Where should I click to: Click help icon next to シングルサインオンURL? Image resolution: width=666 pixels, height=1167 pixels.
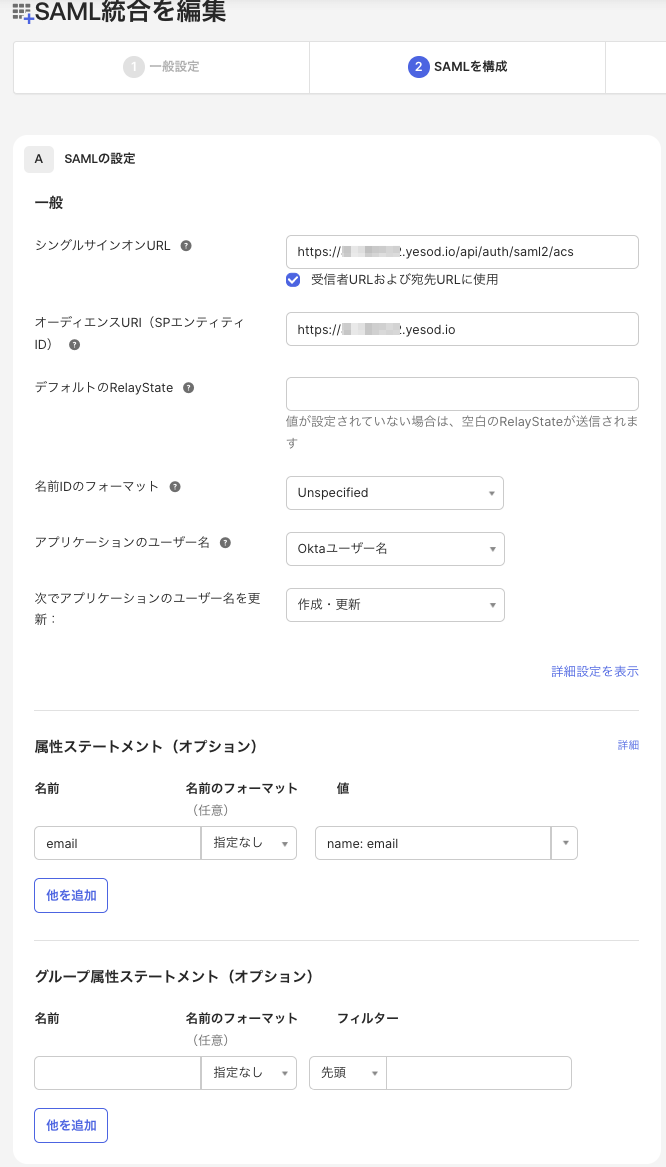[x=186, y=245]
